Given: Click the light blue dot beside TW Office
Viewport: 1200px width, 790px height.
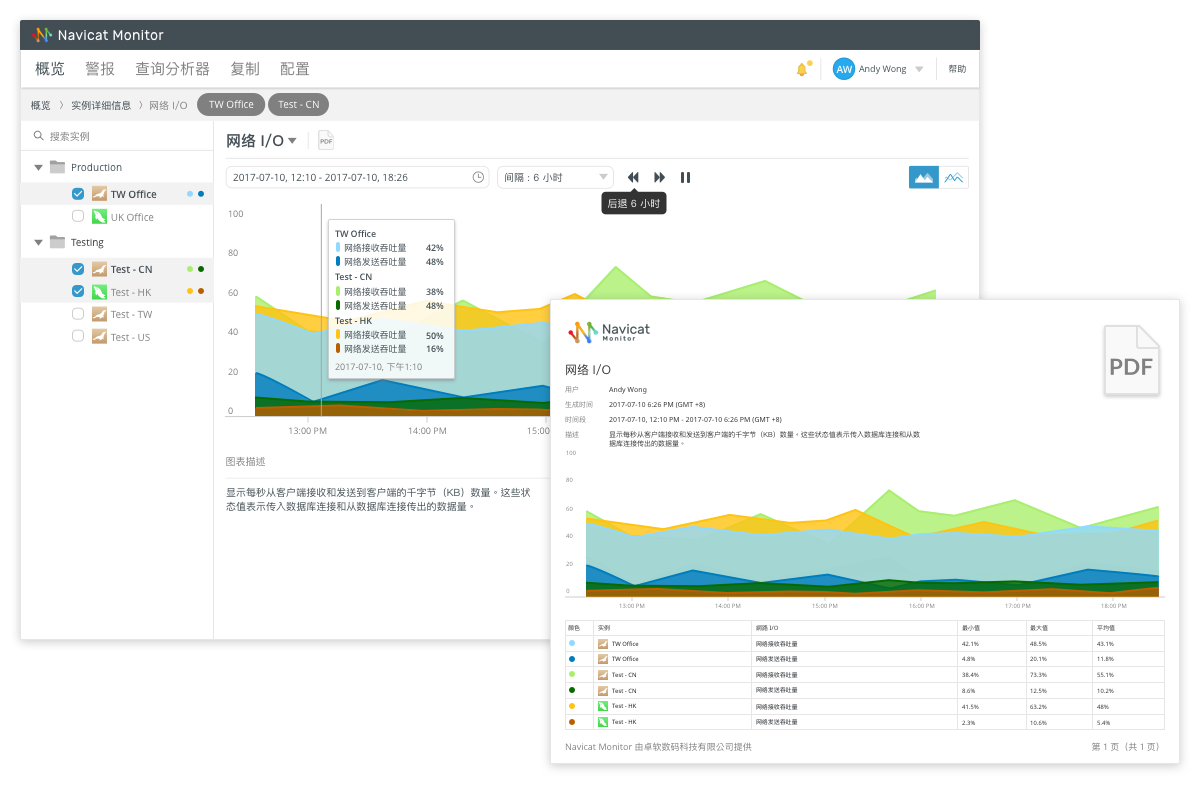Looking at the screenshot, I should click(190, 194).
